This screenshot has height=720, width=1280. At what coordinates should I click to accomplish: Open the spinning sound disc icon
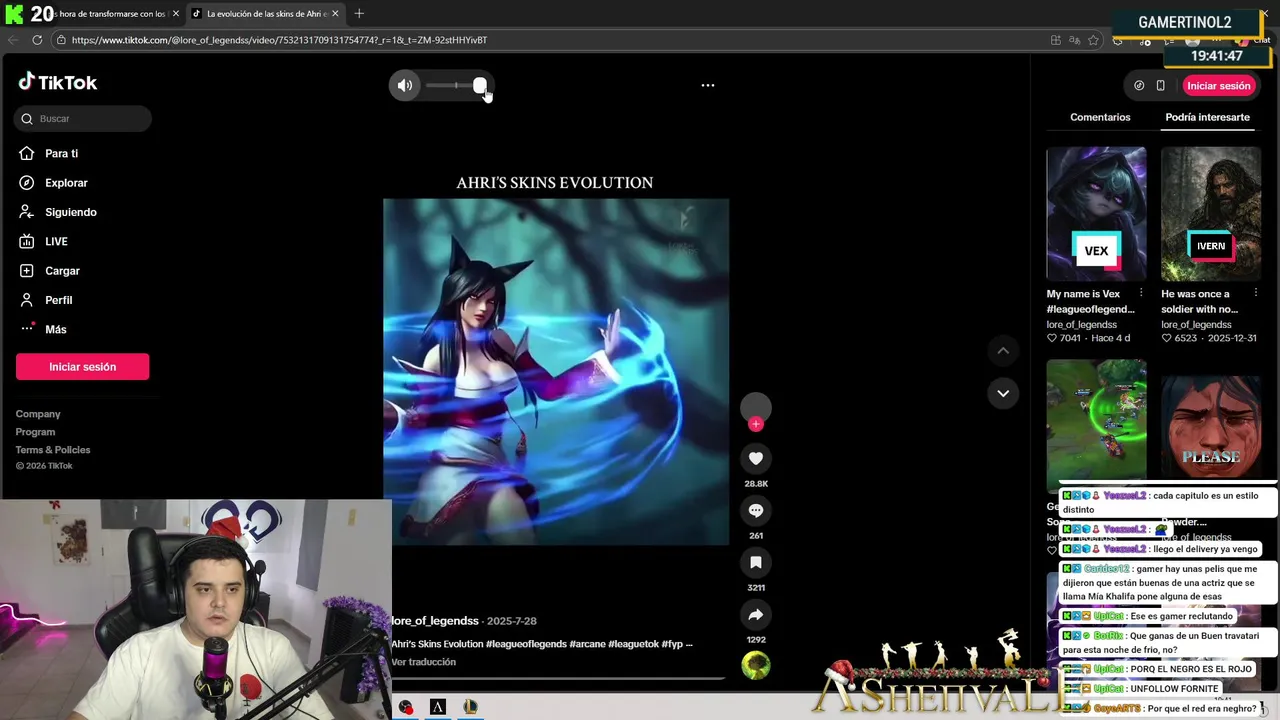coord(756,665)
